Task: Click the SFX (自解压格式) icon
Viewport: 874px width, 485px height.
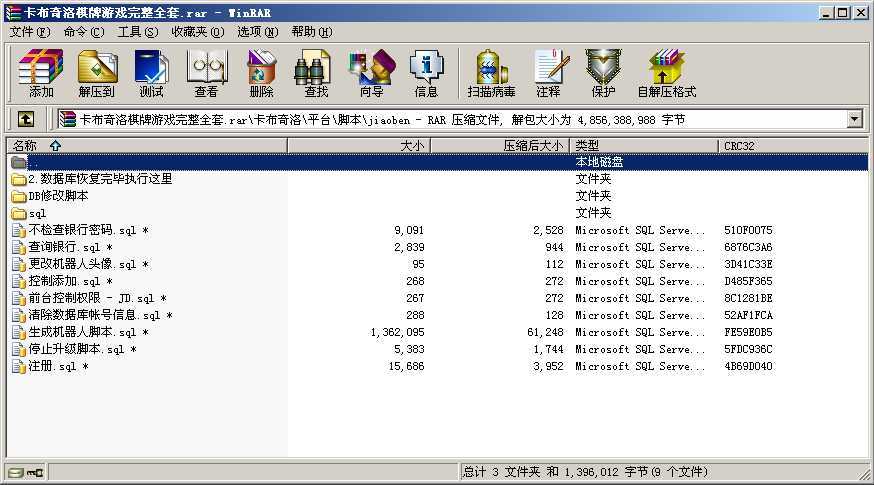Action: tap(667, 73)
